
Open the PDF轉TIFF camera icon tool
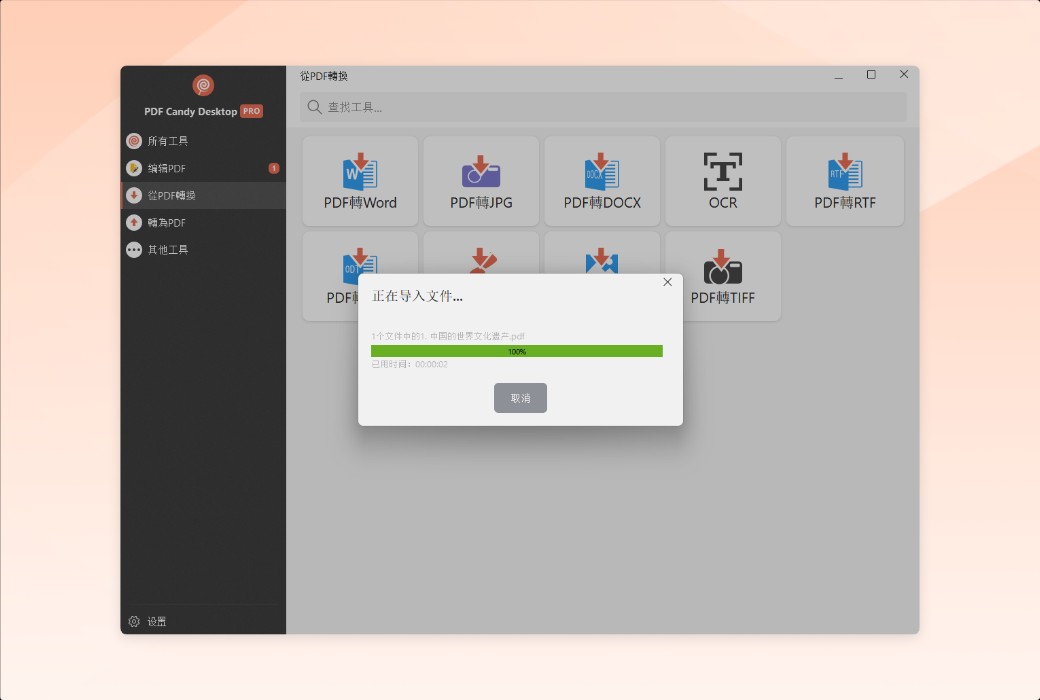pyautogui.click(x=723, y=275)
